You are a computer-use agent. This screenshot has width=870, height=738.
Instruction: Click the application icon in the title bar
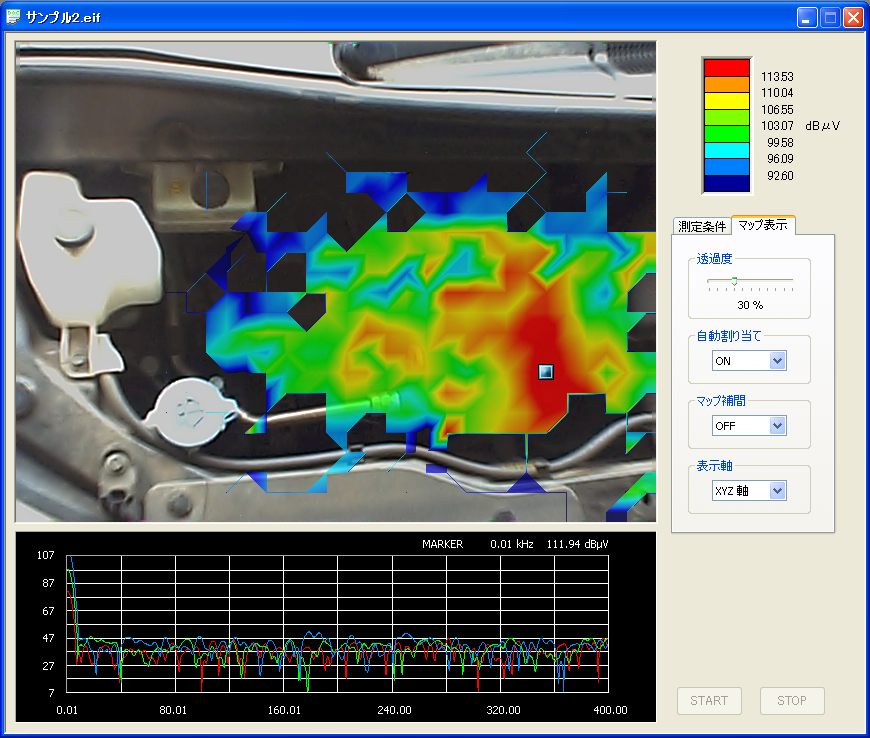13,17
